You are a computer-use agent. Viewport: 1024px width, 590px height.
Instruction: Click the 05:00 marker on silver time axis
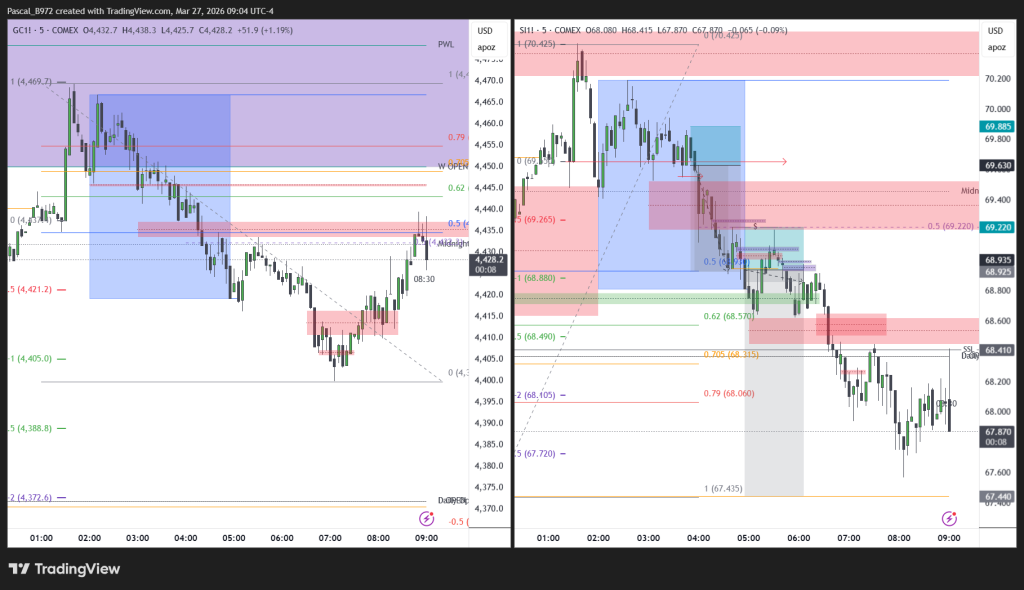[748, 538]
